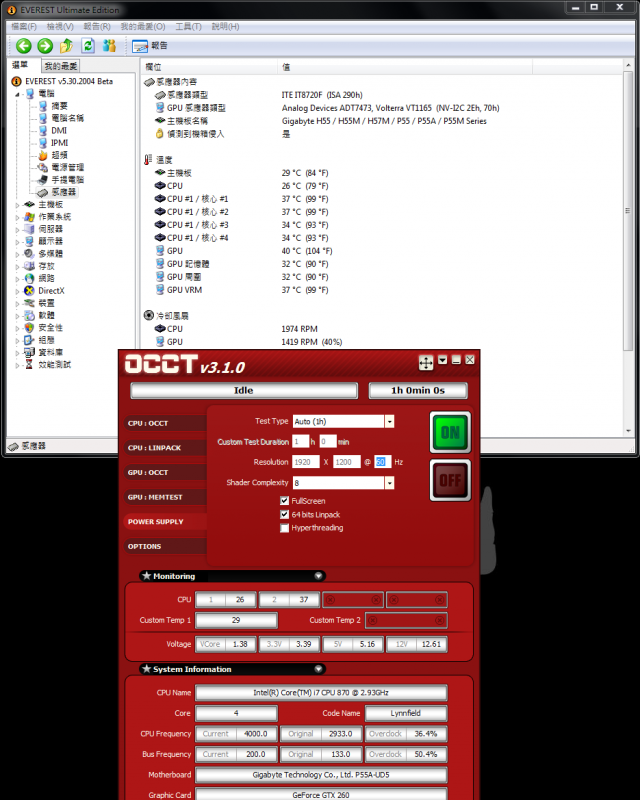Select the CPU : OCCT test tab
The image size is (640, 801).
point(165,423)
